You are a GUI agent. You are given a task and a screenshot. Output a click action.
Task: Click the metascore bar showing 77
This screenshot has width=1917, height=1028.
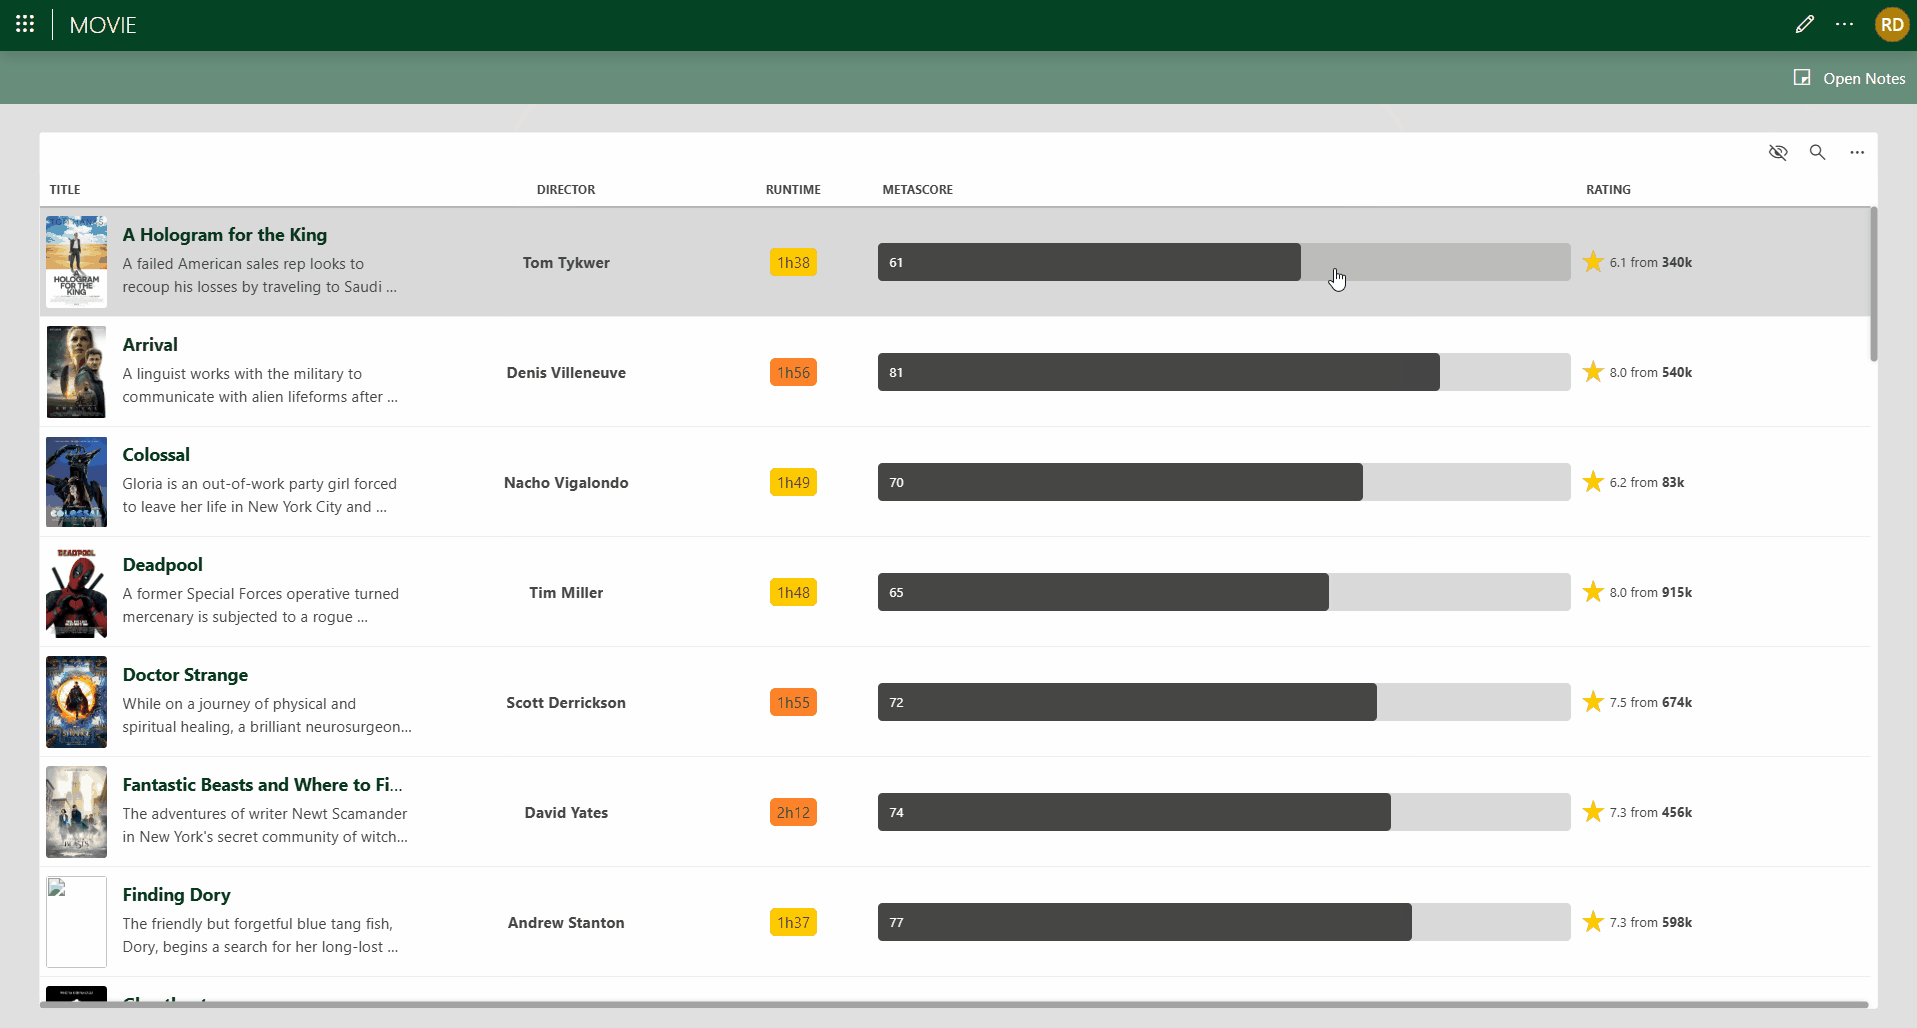1224,922
